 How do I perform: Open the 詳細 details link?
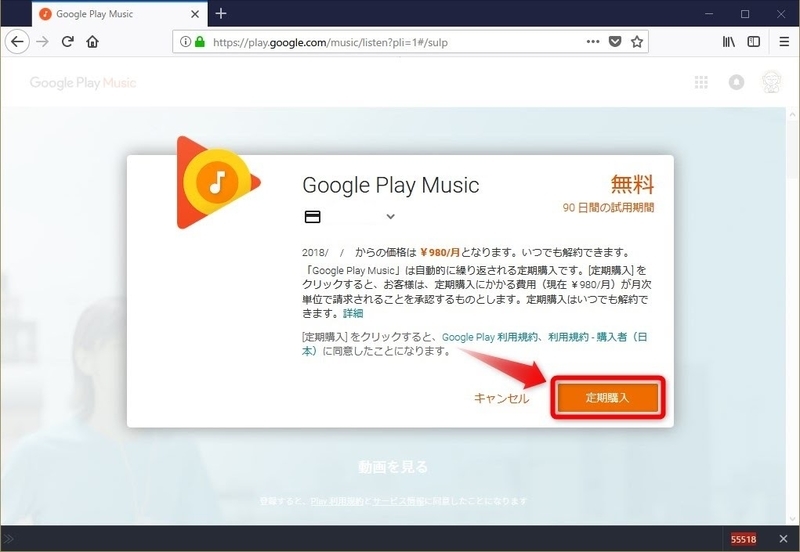[x=353, y=314]
